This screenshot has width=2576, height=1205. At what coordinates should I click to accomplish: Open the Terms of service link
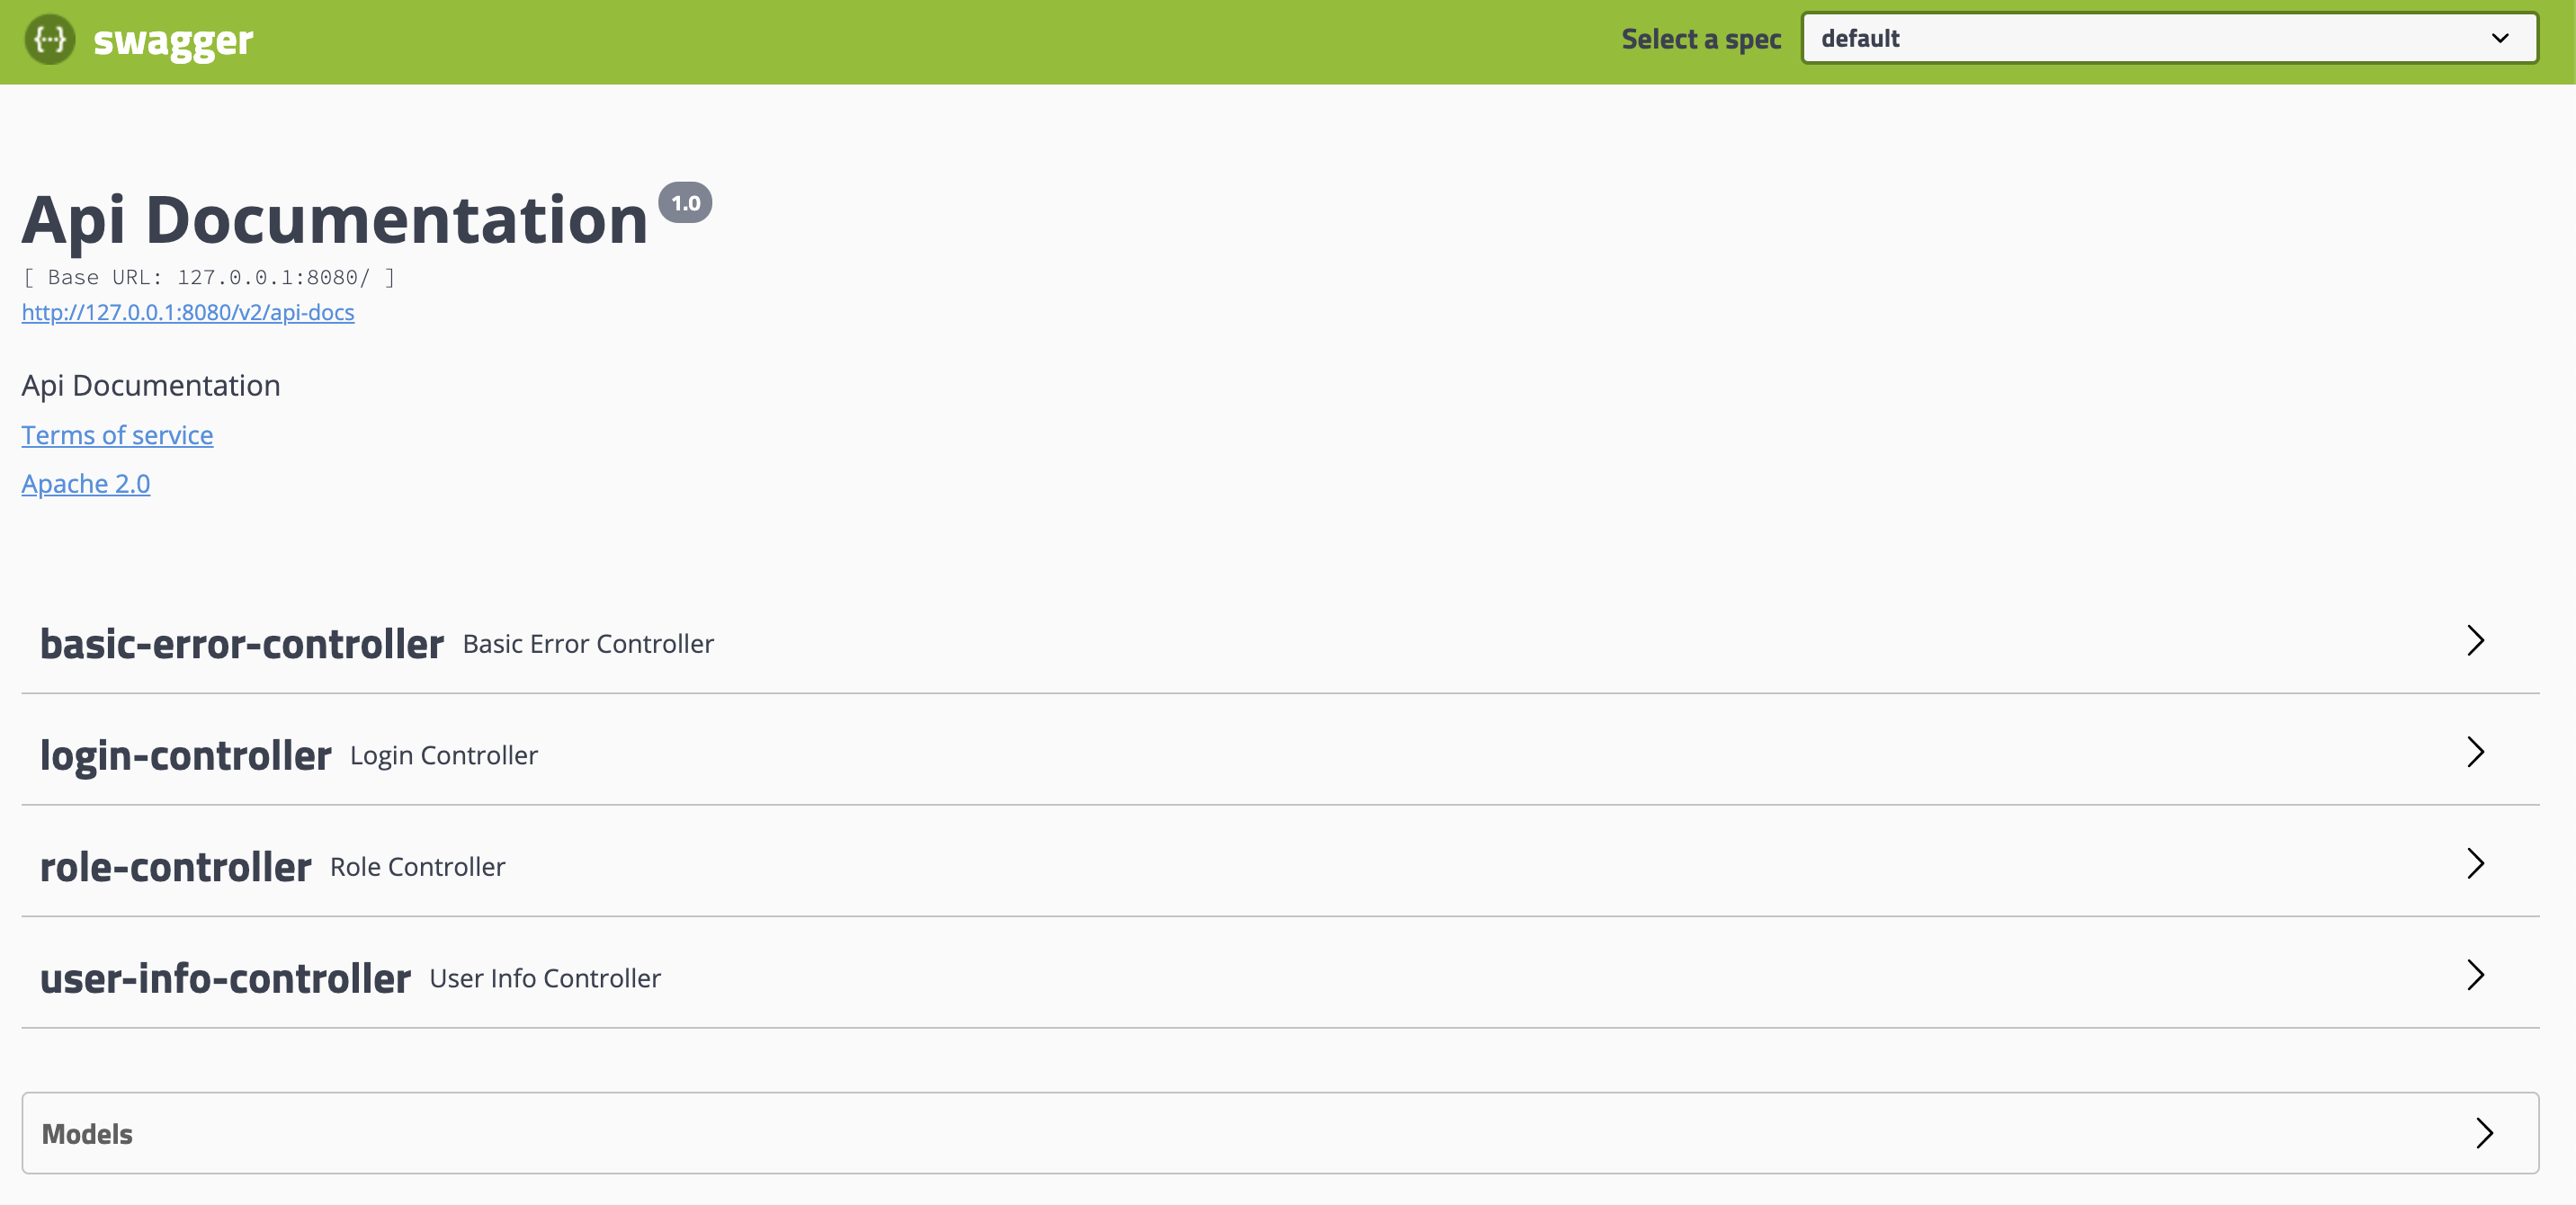(x=117, y=435)
